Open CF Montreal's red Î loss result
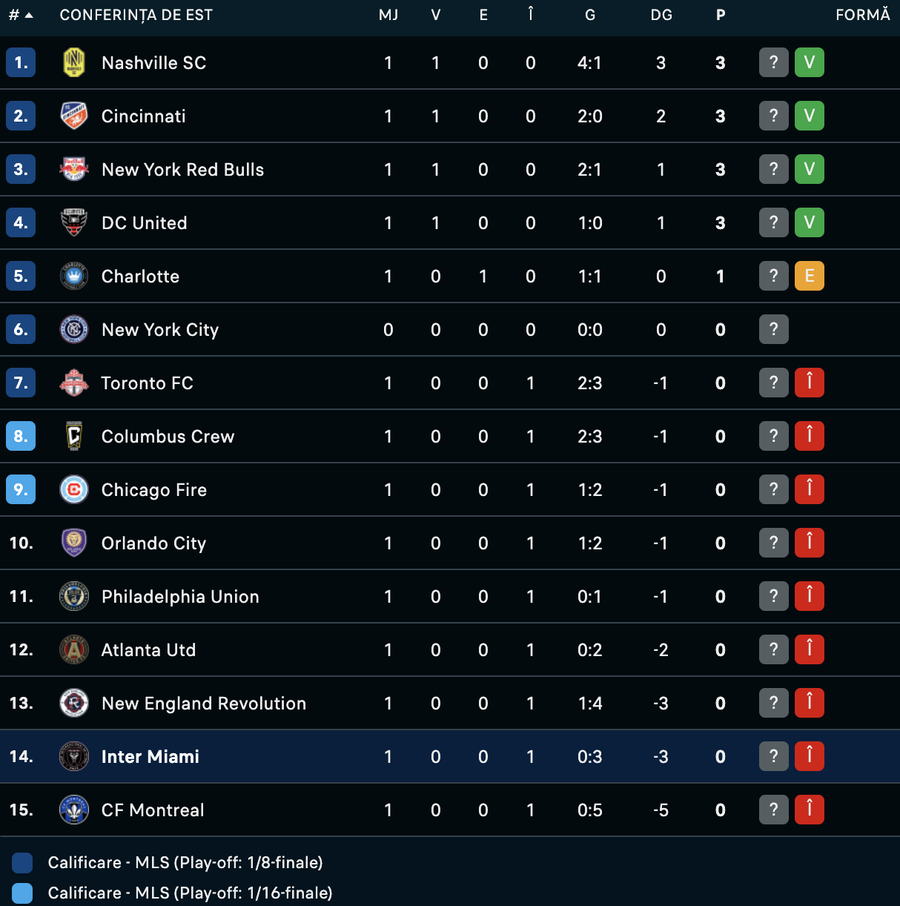The height and width of the screenshot is (906, 900). pyautogui.click(x=809, y=810)
